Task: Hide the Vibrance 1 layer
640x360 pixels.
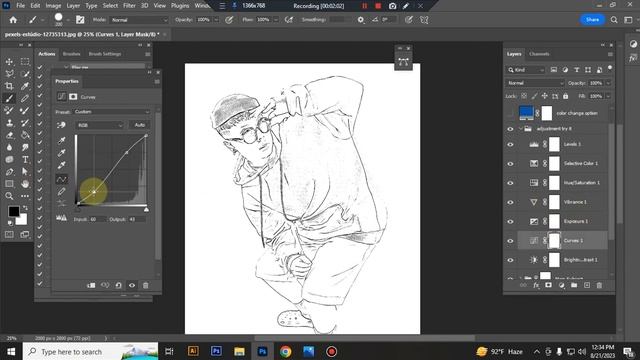Action: tap(510, 202)
